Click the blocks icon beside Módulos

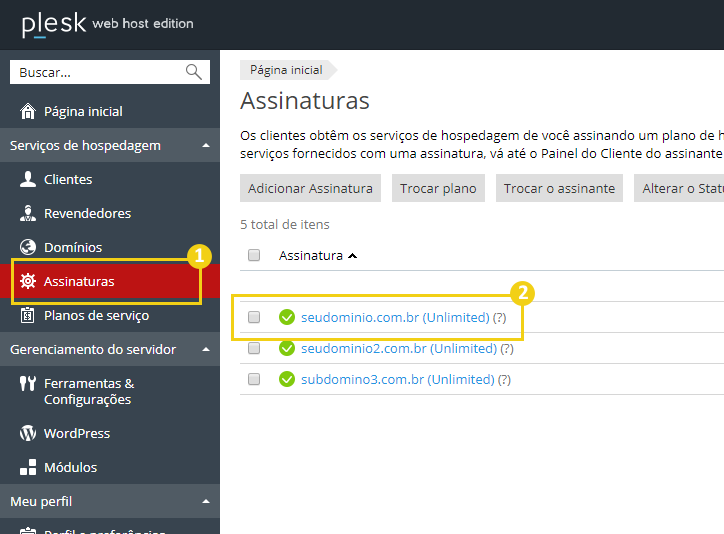(28, 467)
